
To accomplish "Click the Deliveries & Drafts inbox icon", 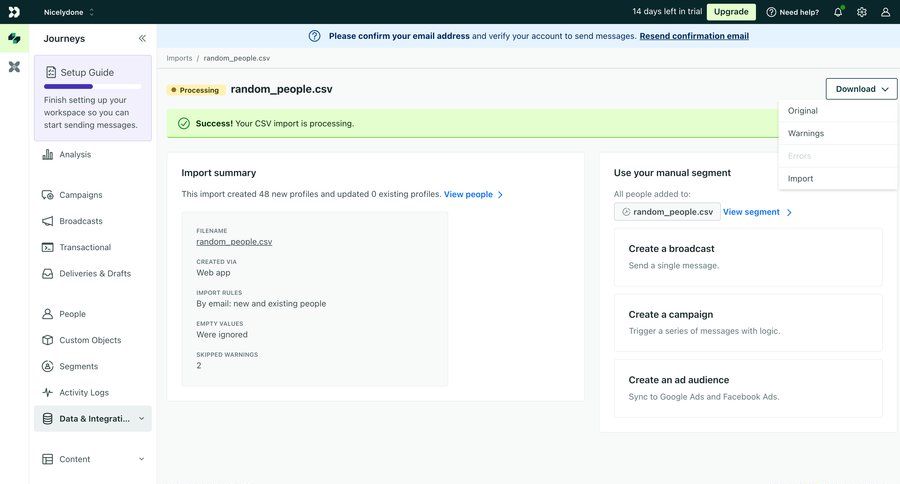I will pyautogui.click(x=48, y=274).
